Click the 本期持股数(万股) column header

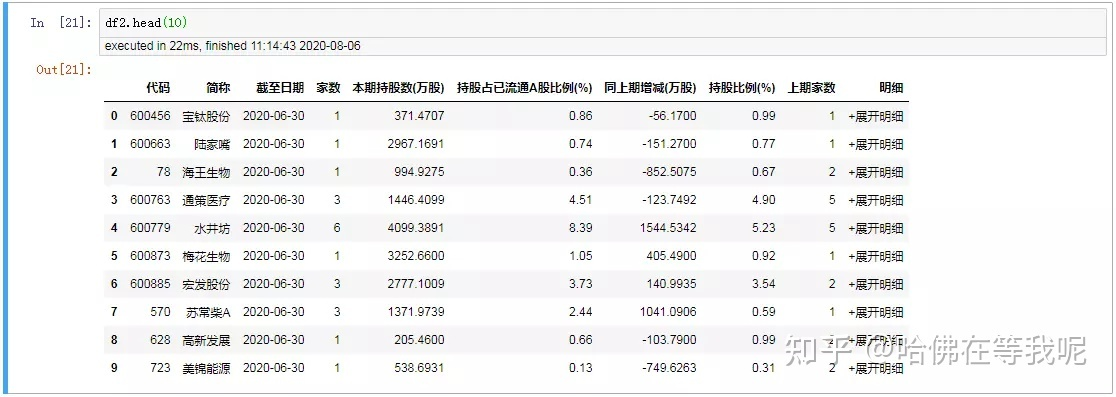click(x=399, y=88)
